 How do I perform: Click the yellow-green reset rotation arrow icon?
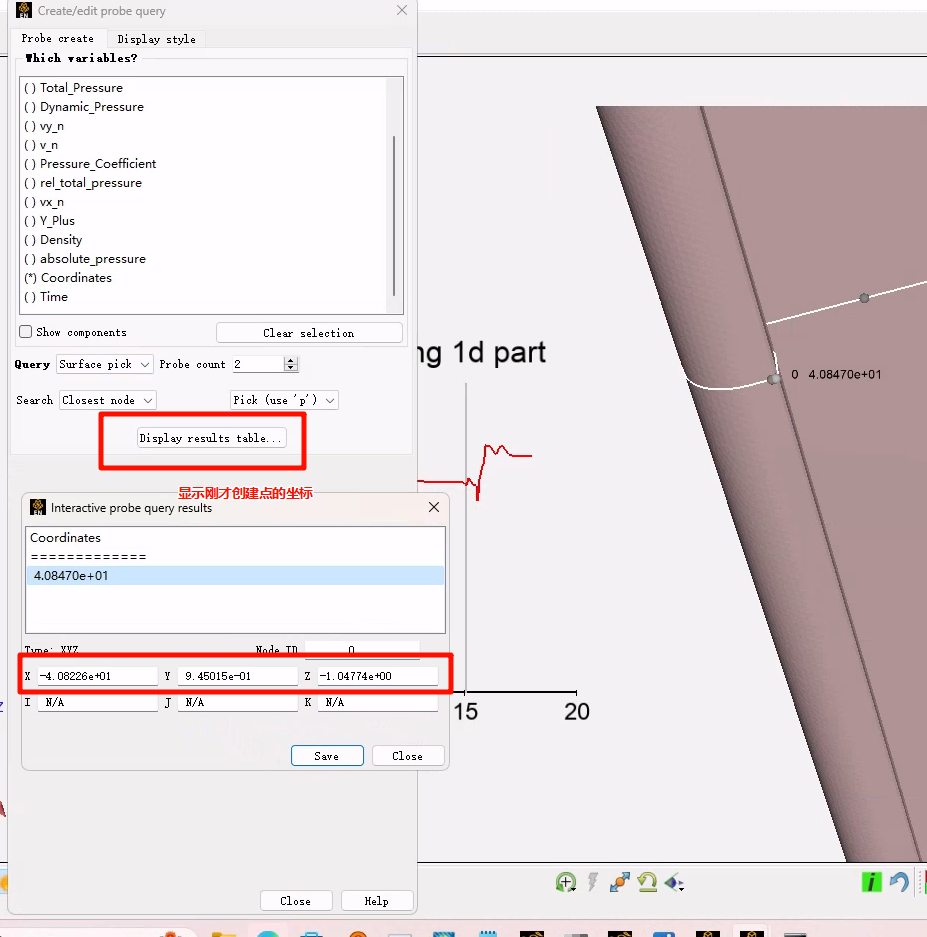pyautogui.click(x=647, y=882)
